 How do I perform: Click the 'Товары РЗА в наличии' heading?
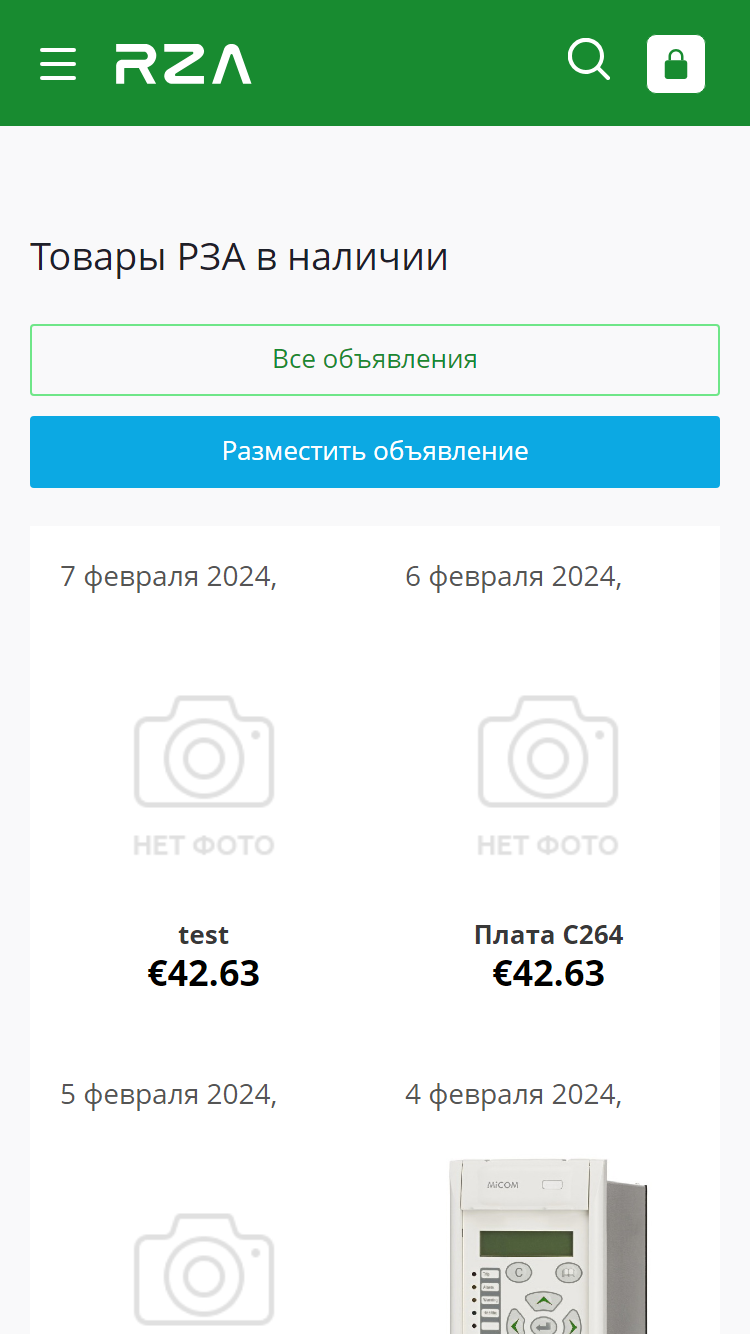239,257
